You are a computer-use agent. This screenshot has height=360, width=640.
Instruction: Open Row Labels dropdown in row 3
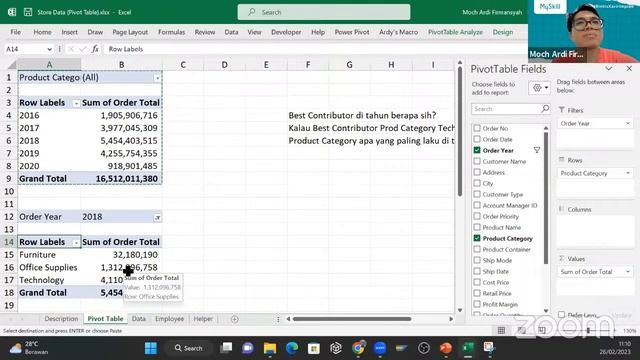click(76, 103)
